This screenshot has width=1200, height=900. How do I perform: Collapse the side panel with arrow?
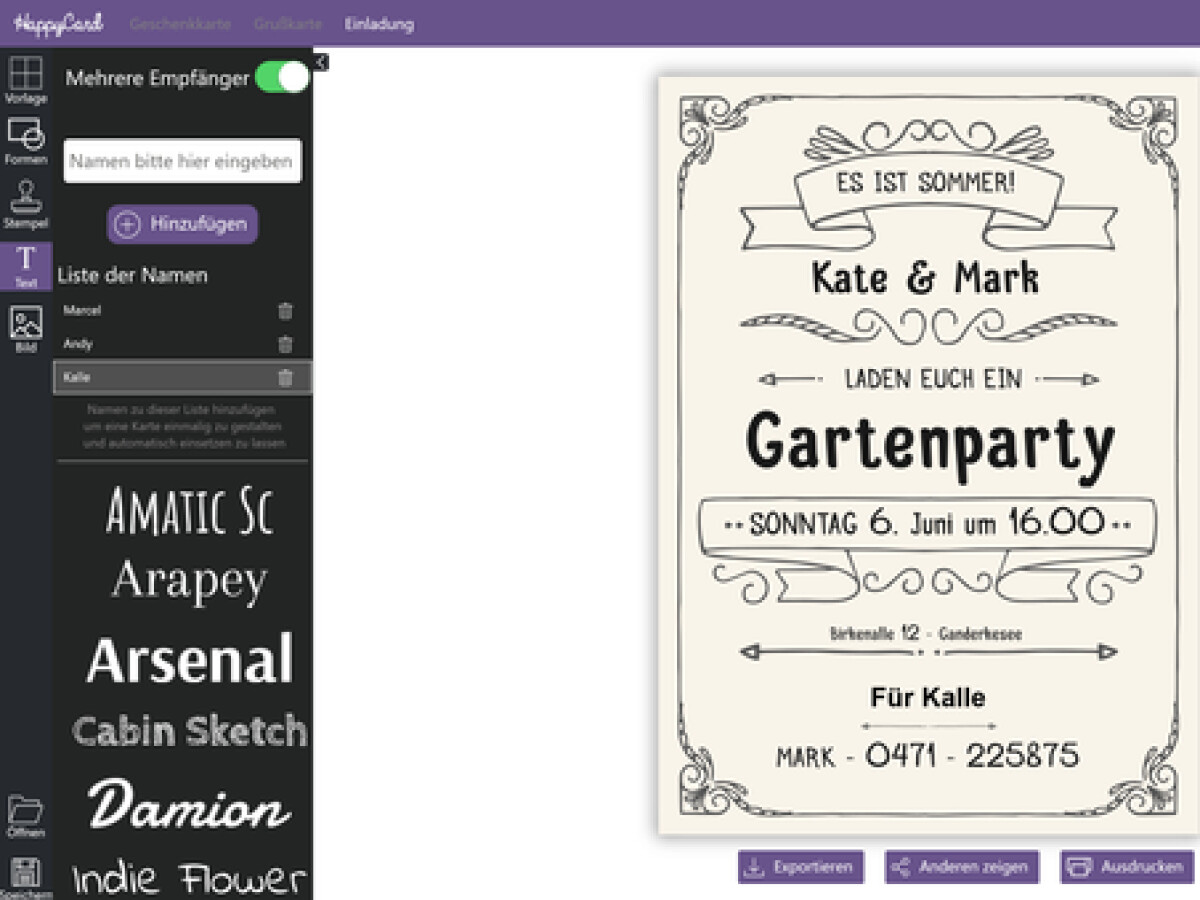(x=320, y=62)
